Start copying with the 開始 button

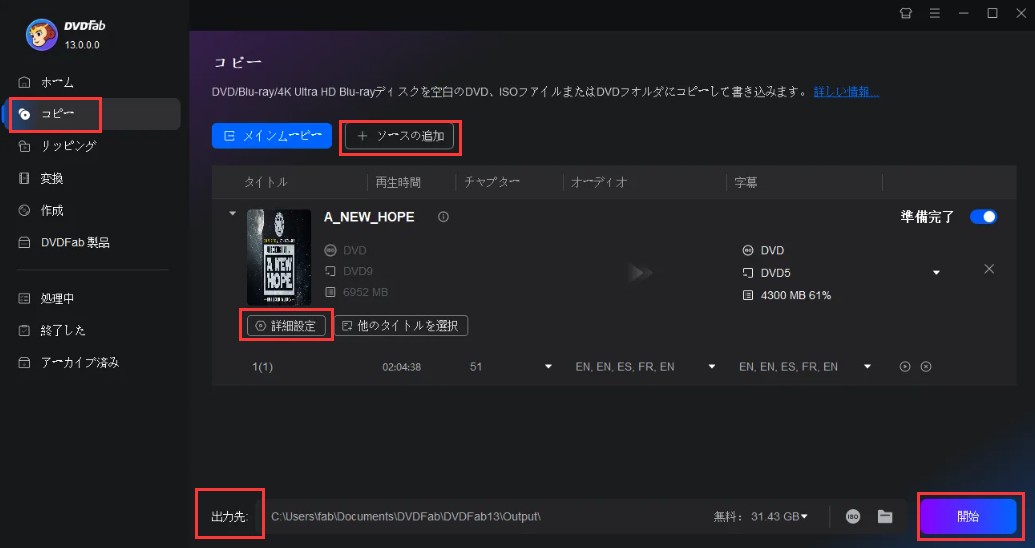click(968, 516)
